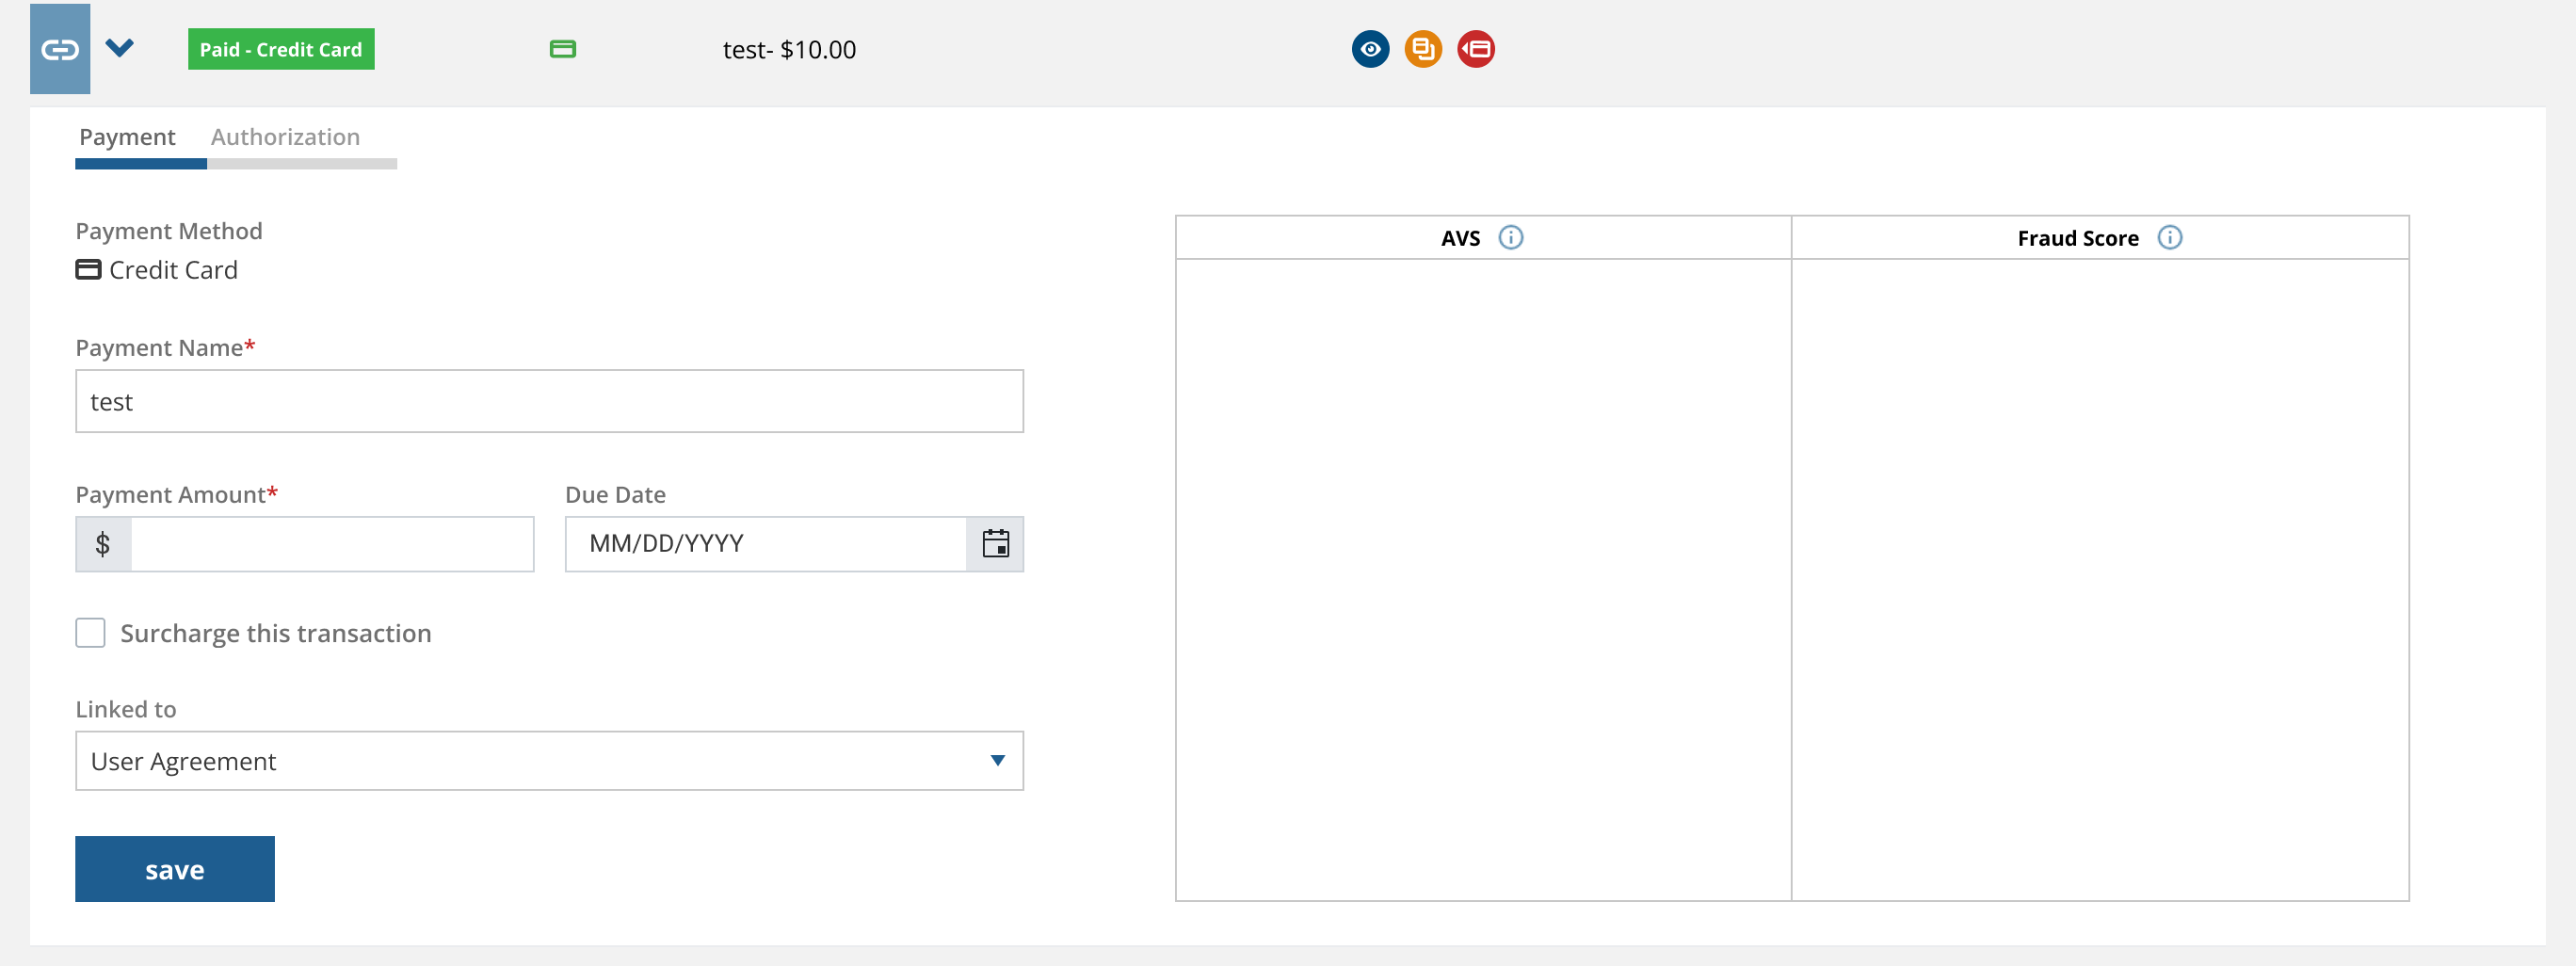Click the Fraud Score info icon
The height and width of the screenshot is (966, 2576).
[2169, 237]
